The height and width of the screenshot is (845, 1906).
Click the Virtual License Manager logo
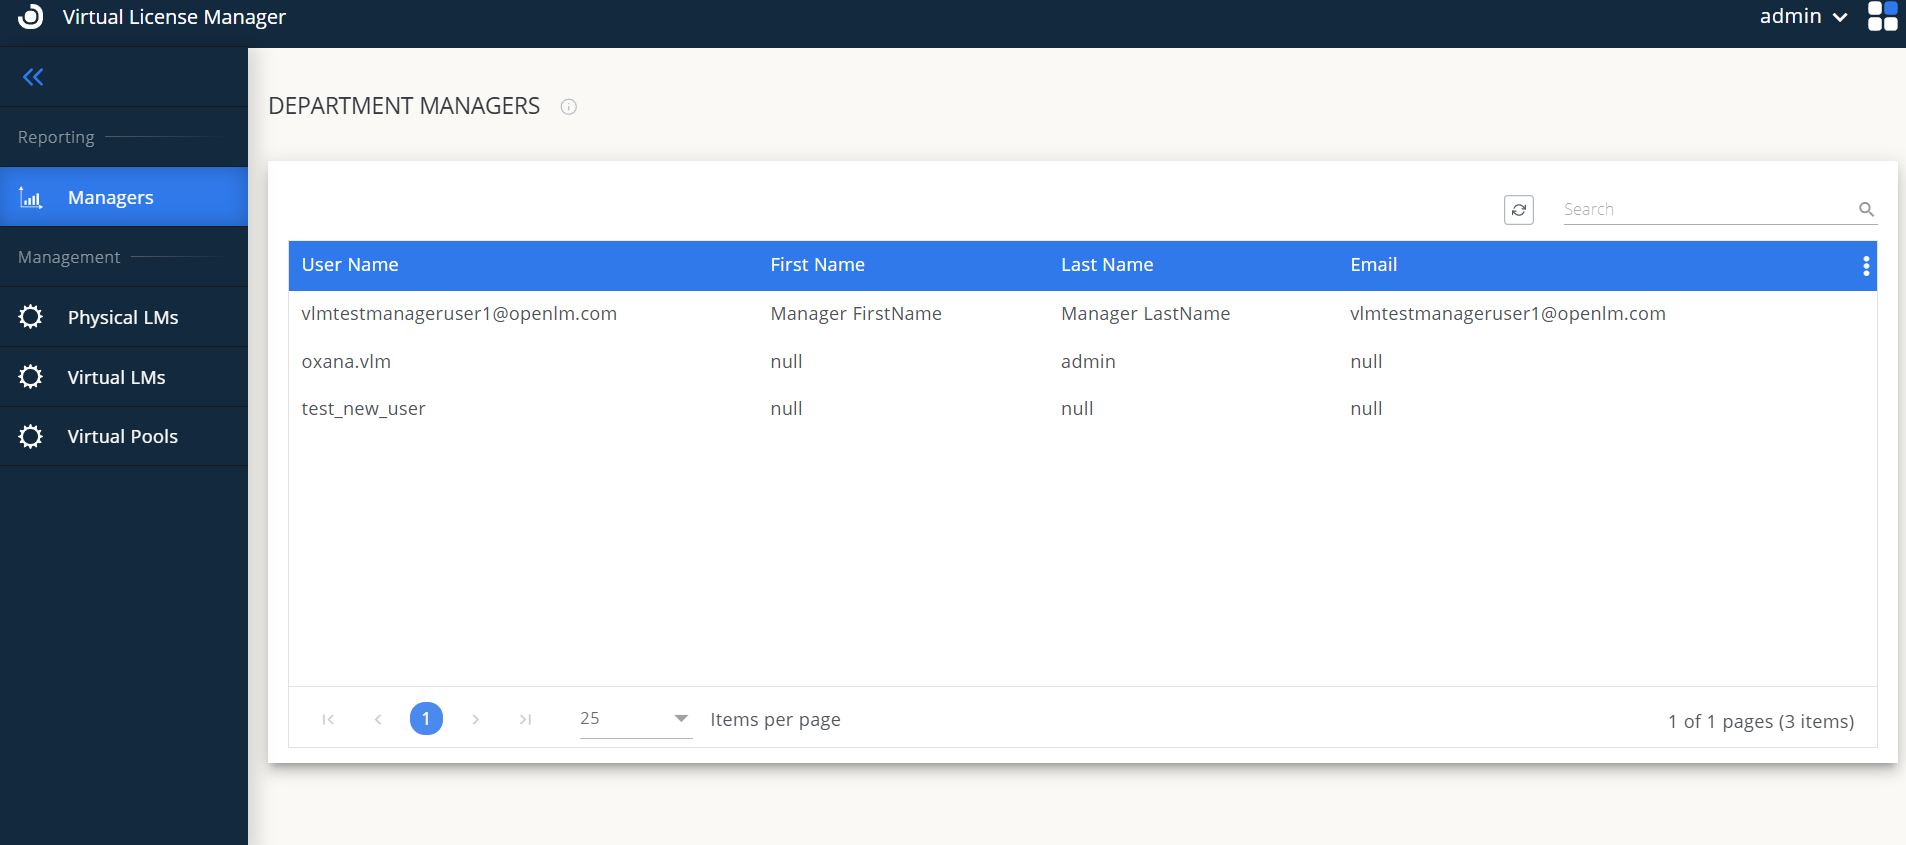31,17
